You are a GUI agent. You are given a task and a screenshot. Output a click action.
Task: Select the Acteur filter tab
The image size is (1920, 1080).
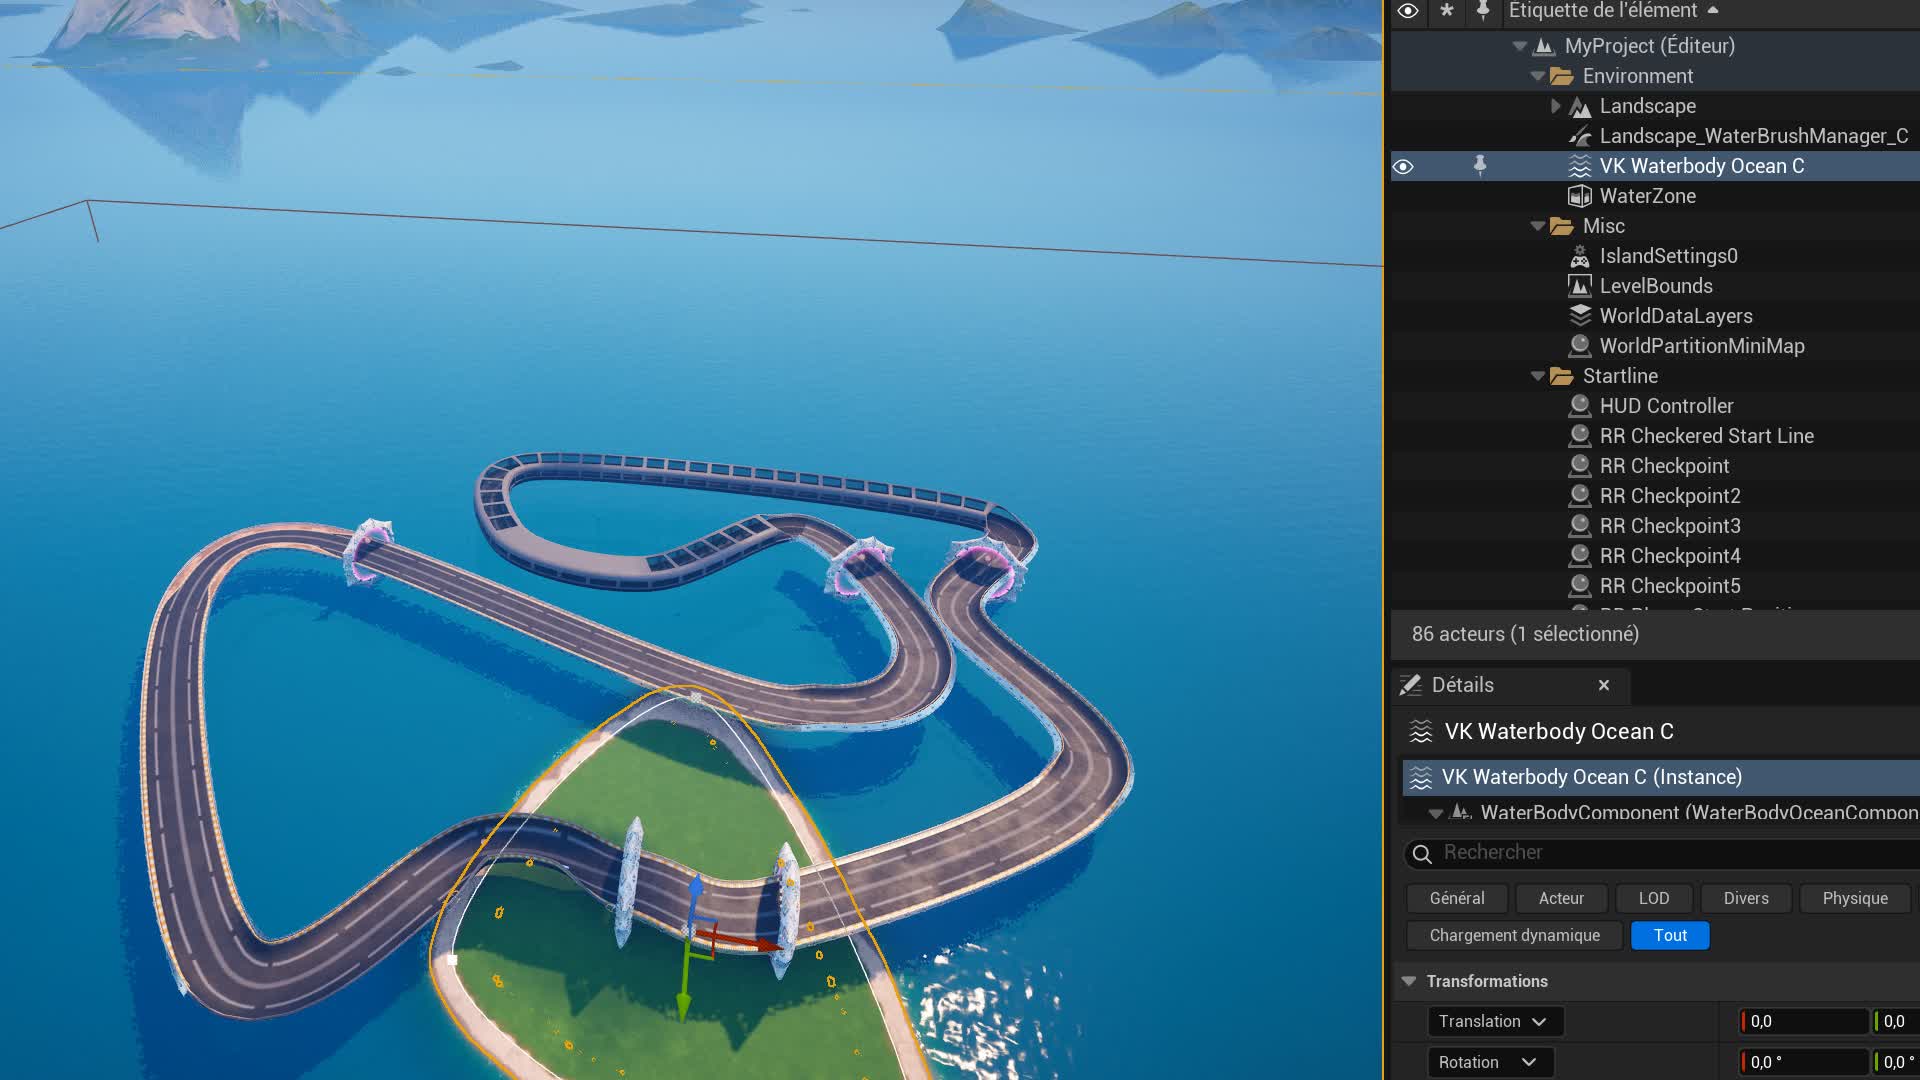pos(1560,898)
